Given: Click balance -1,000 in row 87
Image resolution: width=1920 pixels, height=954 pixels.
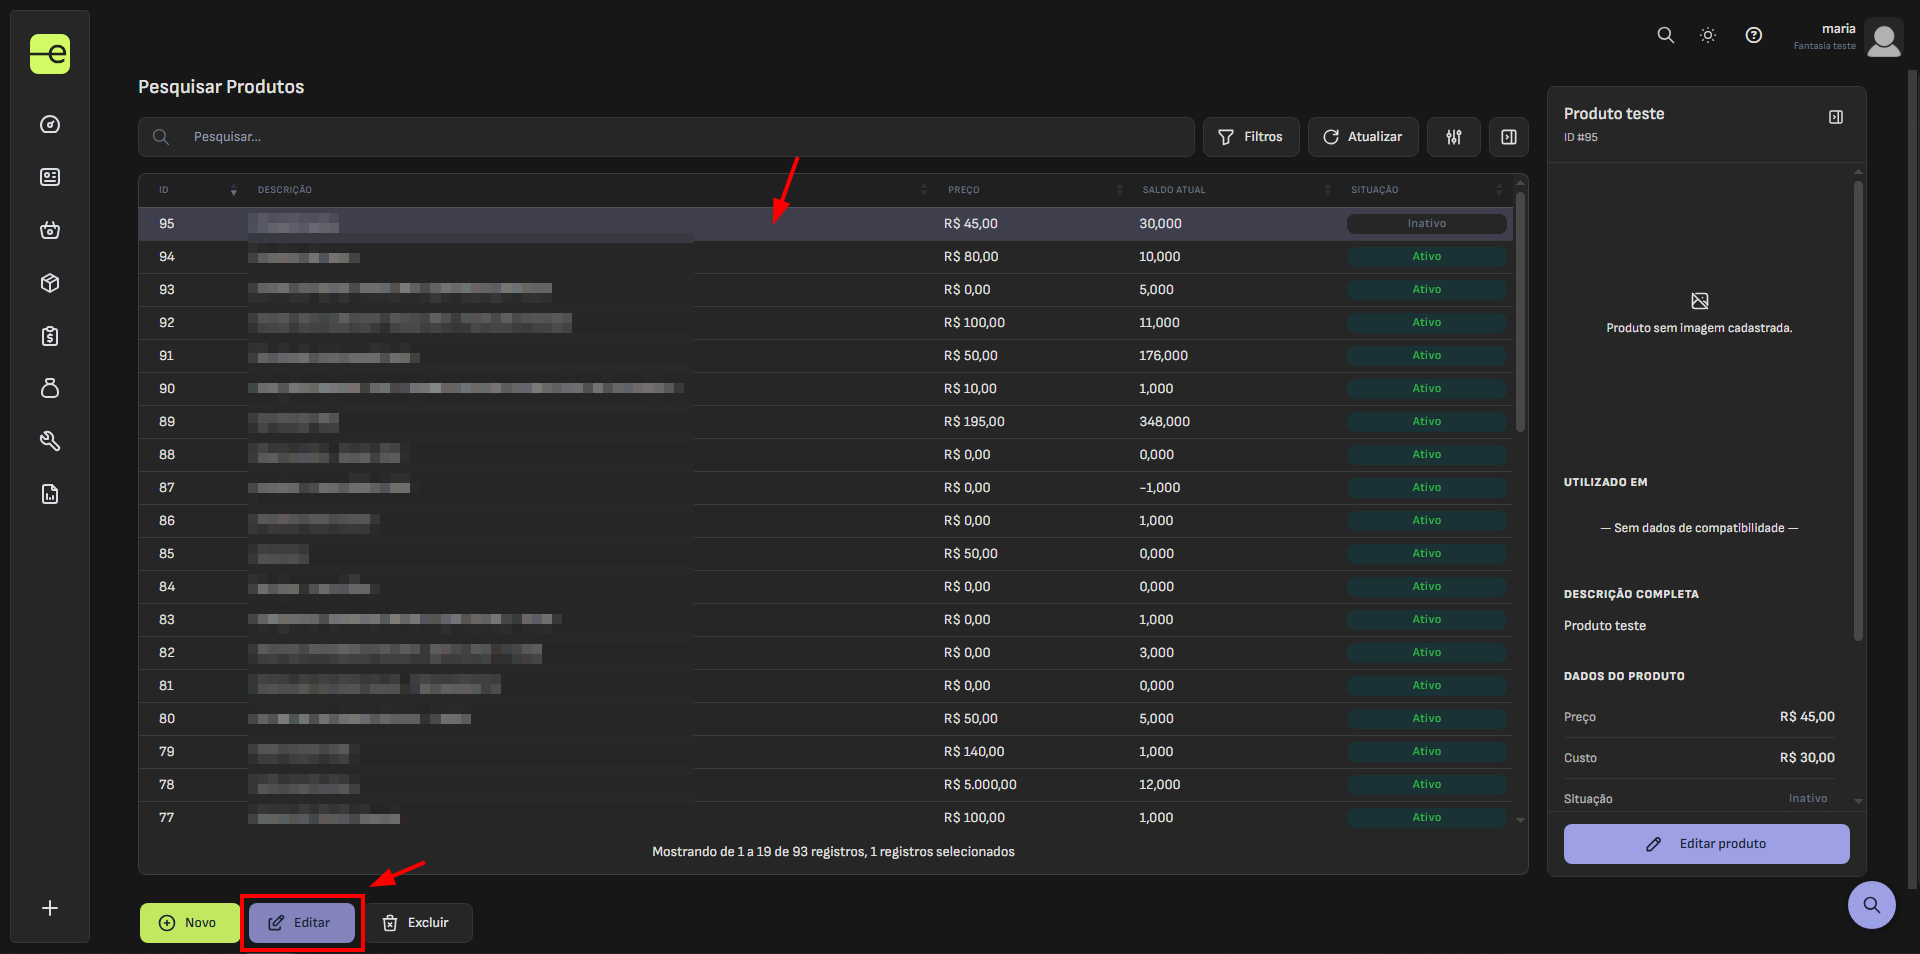Looking at the screenshot, I should point(1159,488).
